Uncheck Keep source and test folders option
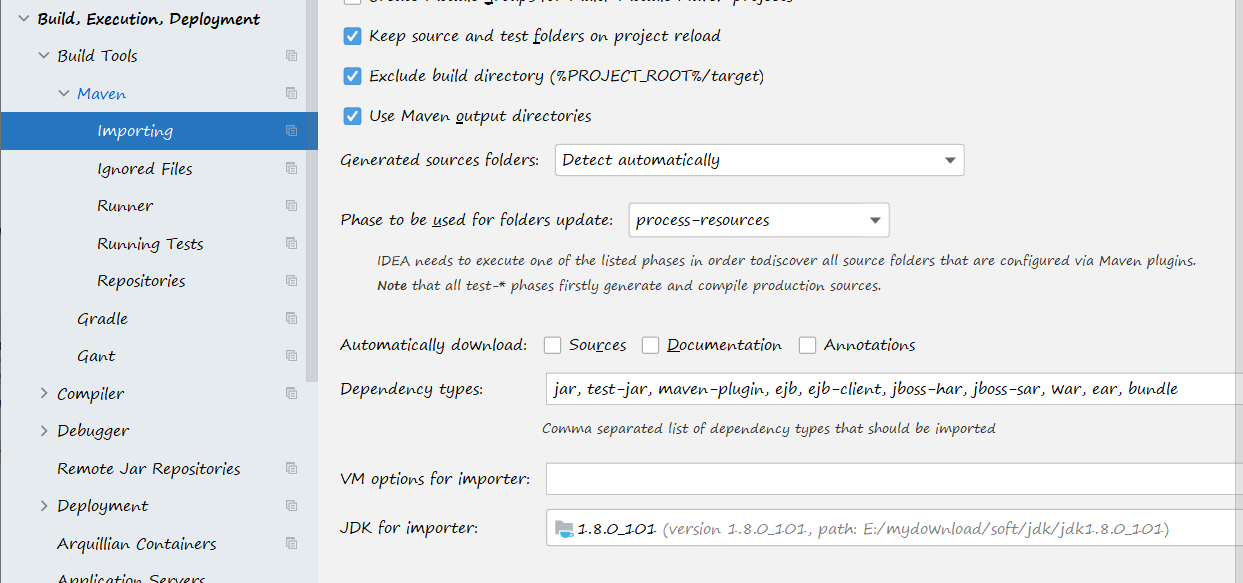This screenshot has width=1243, height=583. click(352, 36)
